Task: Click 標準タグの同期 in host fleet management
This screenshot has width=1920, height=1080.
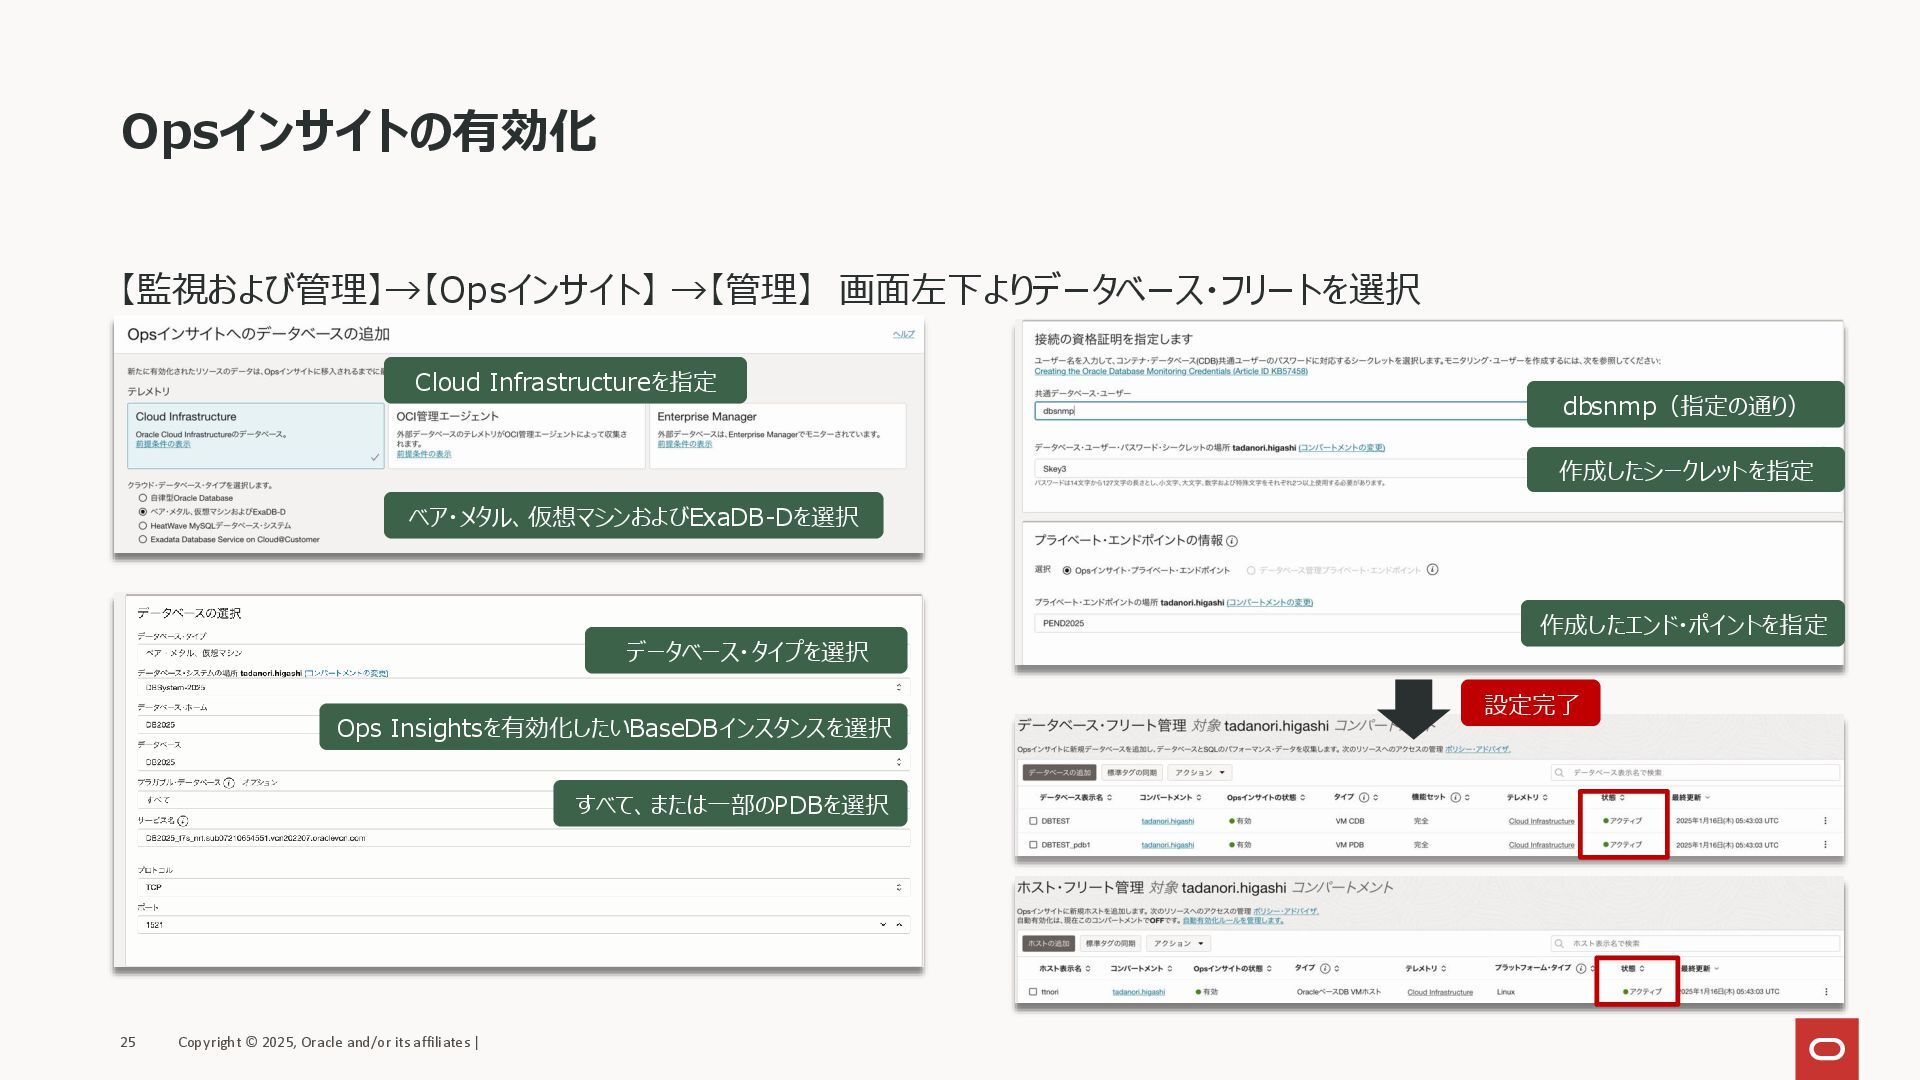Action: click(x=1110, y=943)
